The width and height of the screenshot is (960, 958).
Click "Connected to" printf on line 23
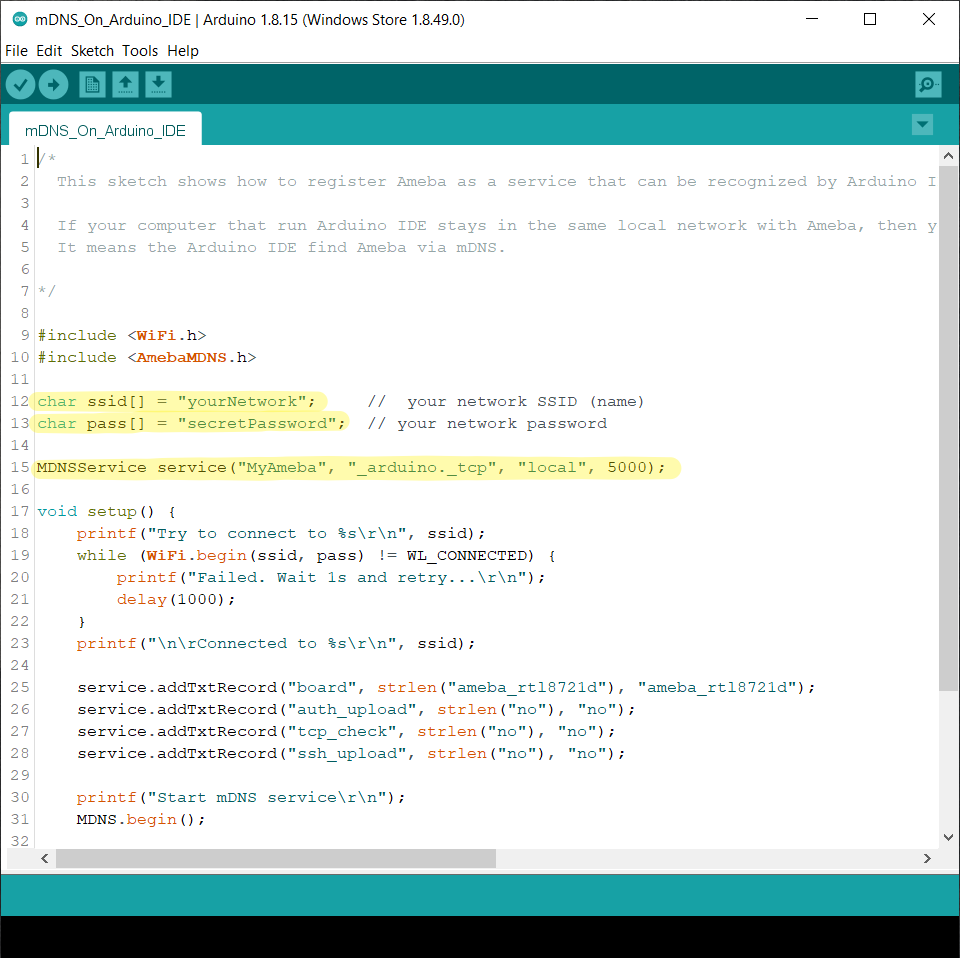click(x=276, y=643)
